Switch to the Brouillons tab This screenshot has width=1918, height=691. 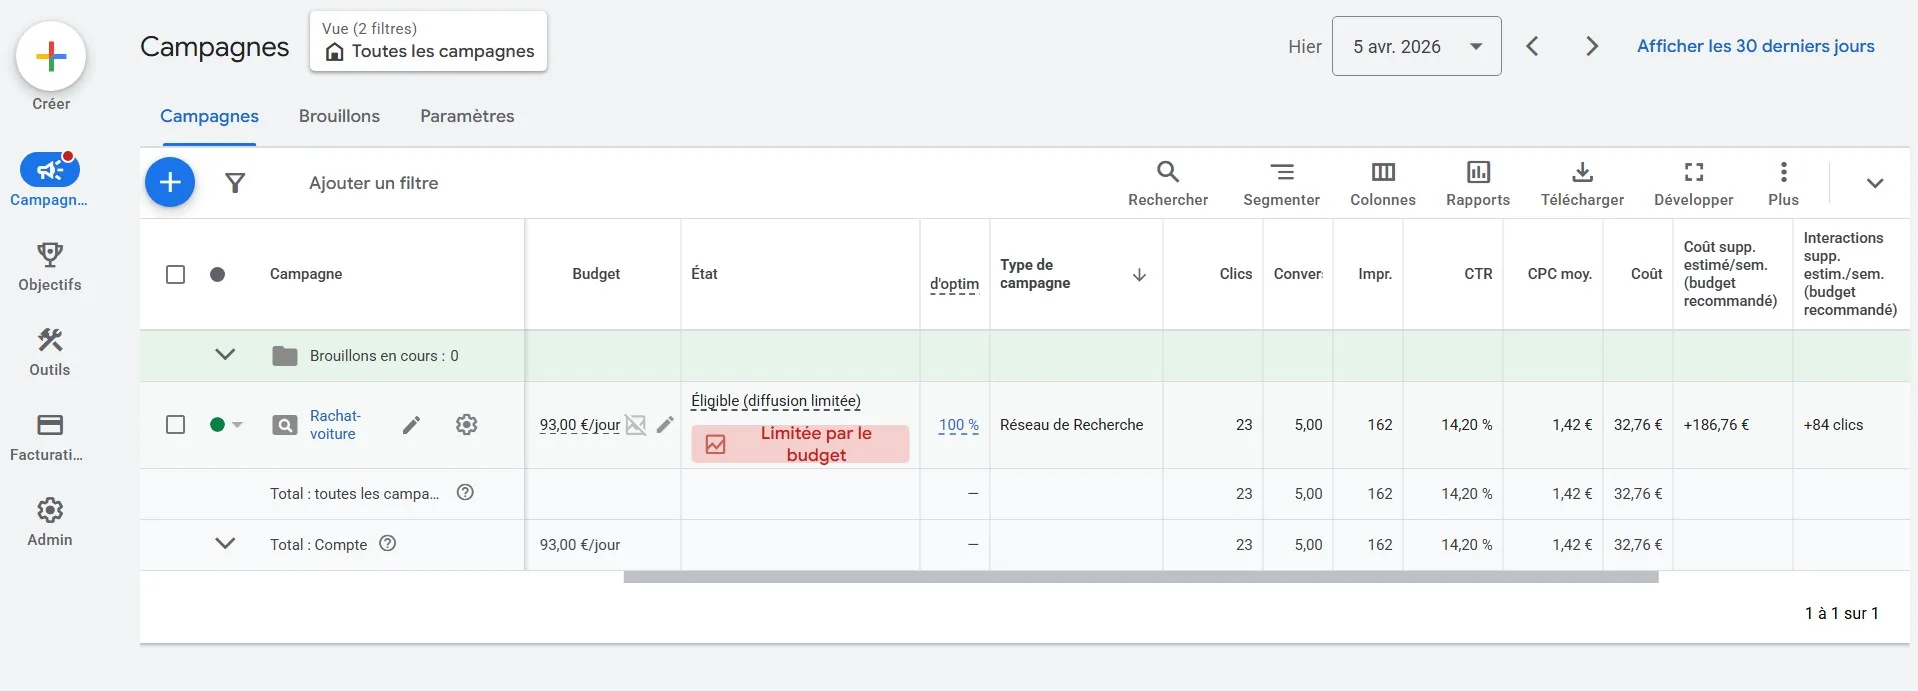pyautogui.click(x=339, y=116)
